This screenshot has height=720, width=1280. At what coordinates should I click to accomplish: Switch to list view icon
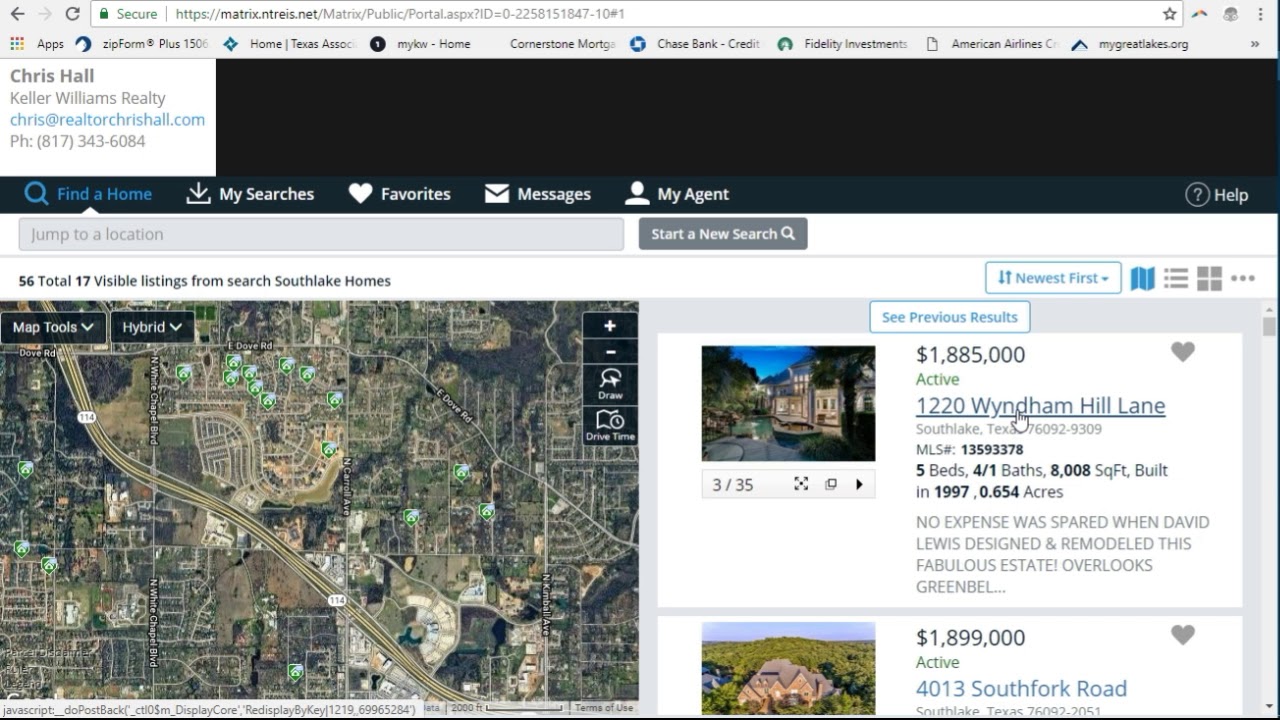[1176, 278]
